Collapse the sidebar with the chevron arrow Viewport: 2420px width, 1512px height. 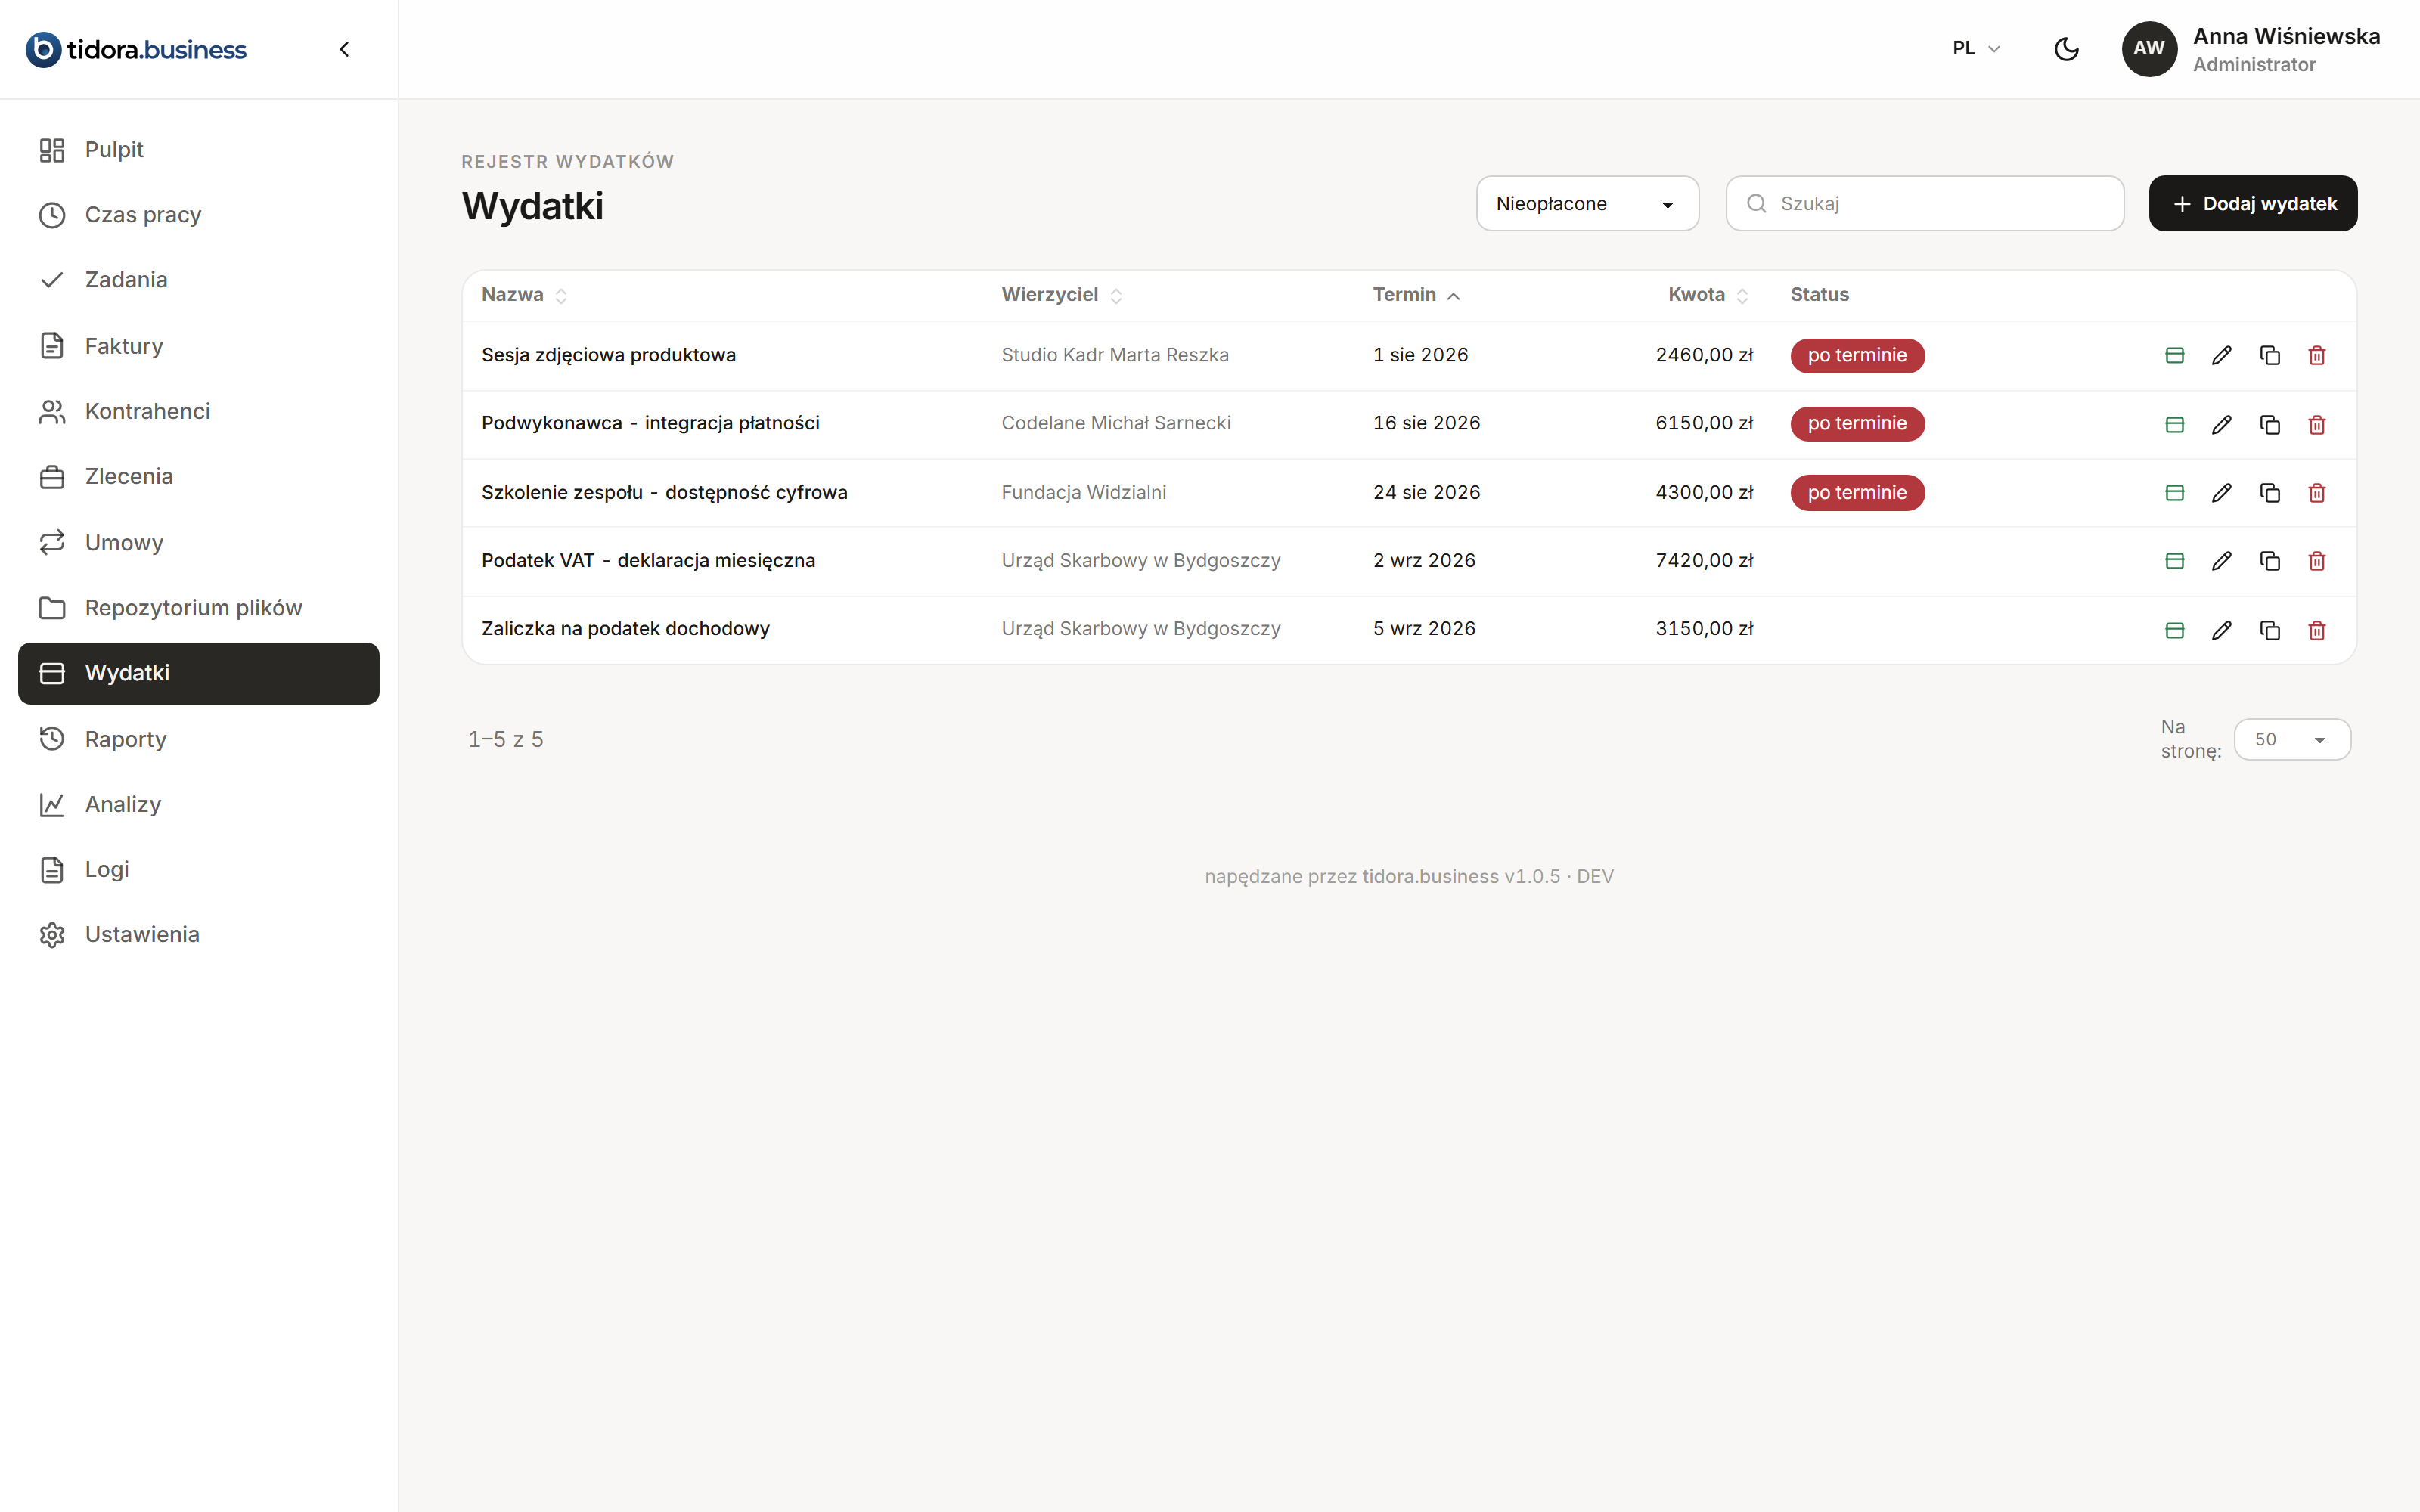click(x=344, y=49)
